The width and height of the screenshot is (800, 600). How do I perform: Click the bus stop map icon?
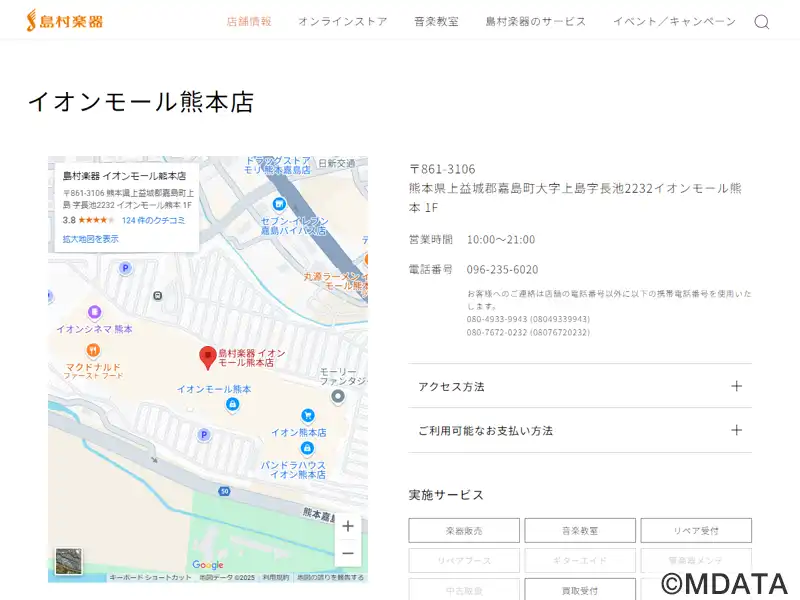point(158,295)
